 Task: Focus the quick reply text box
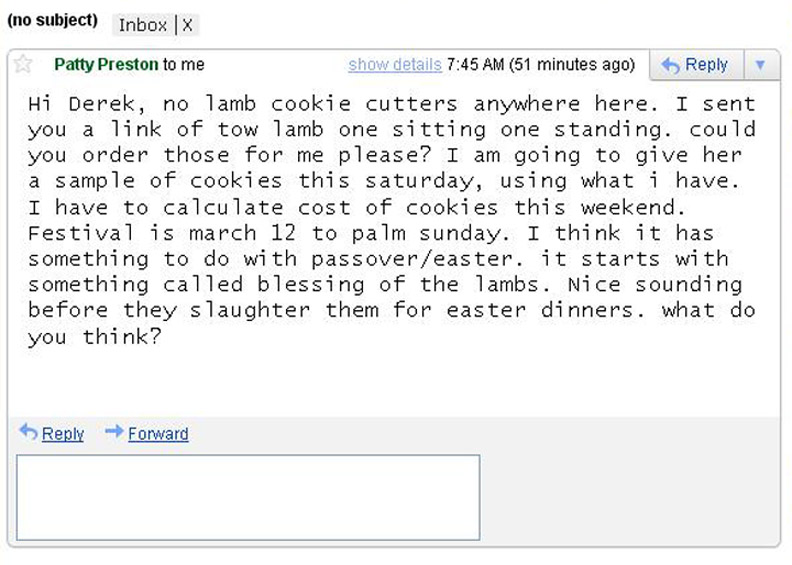pyautogui.click(x=248, y=497)
